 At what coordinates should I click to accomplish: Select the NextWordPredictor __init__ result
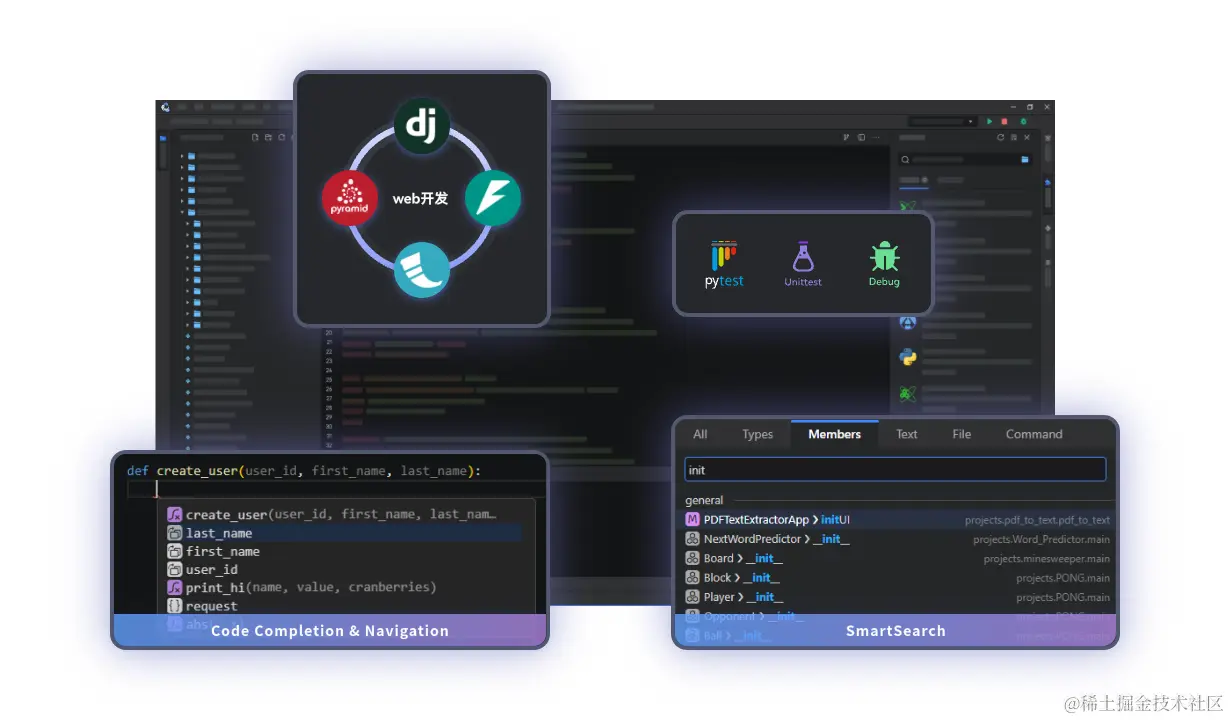pyautogui.click(x=897, y=539)
